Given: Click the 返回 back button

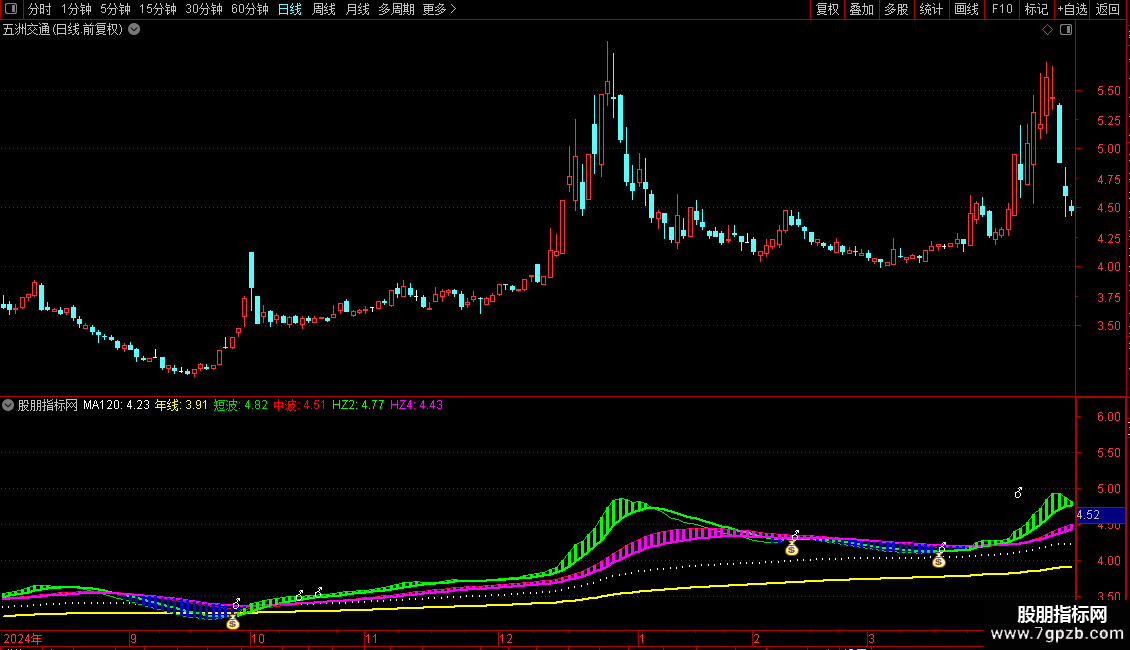Looking at the screenshot, I should click(x=1108, y=9).
